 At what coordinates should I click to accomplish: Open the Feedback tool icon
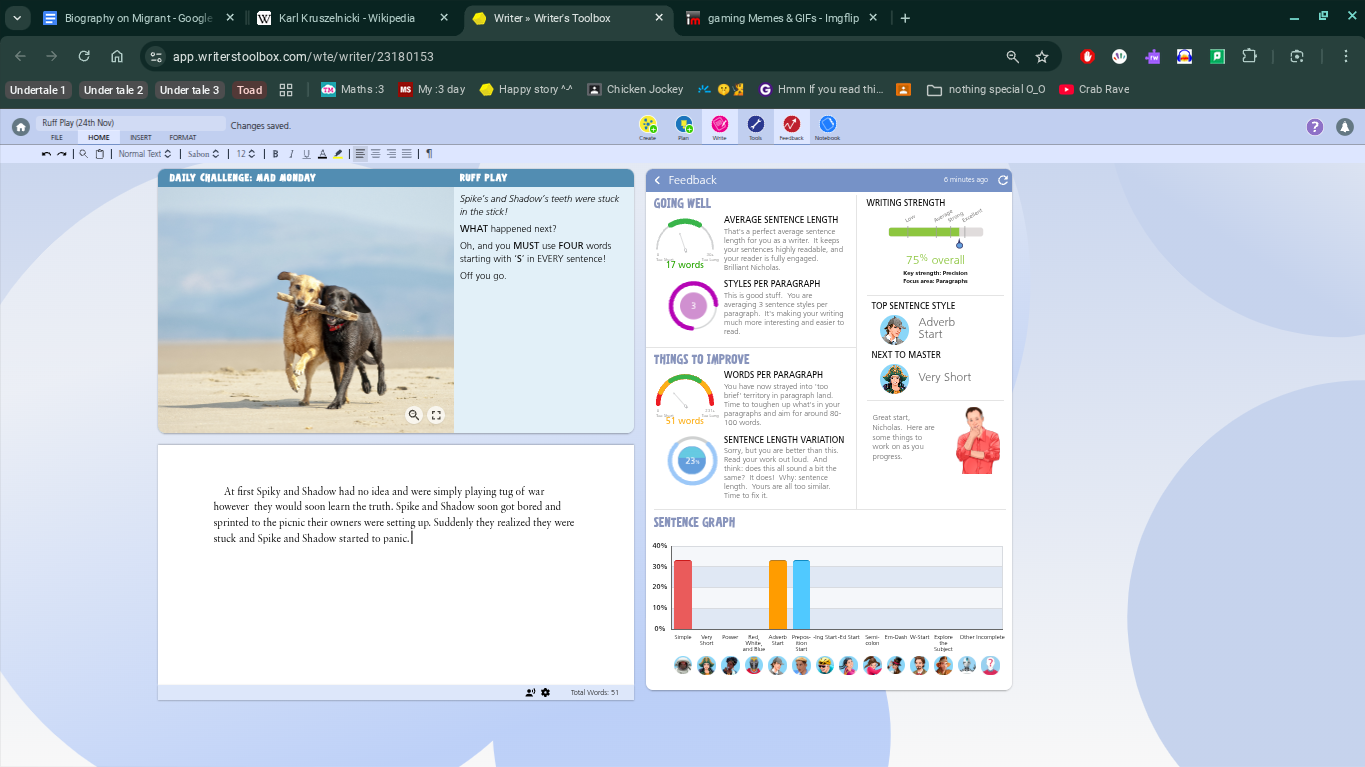(791, 126)
